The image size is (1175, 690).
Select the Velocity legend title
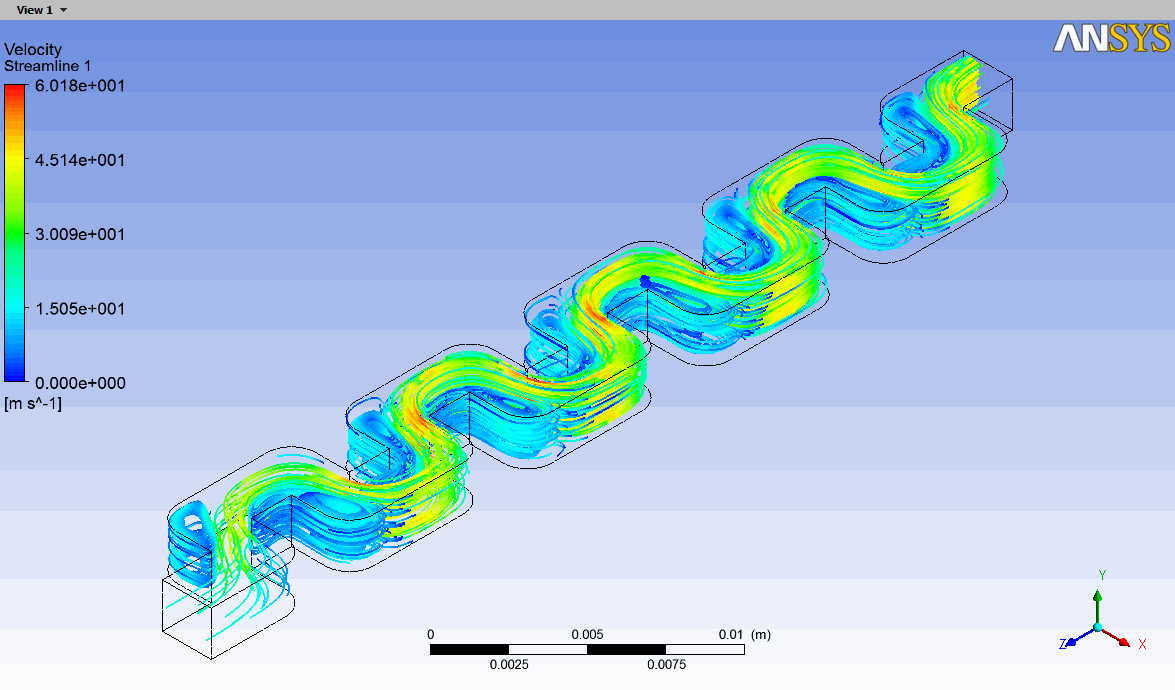click(x=31, y=49)
